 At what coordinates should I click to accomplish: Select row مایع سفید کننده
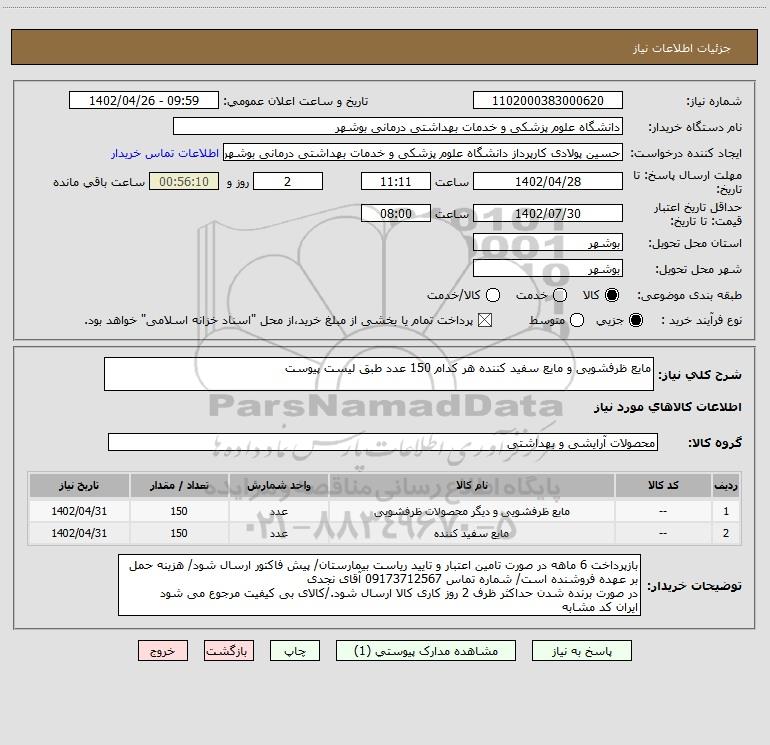coord(385,533)
